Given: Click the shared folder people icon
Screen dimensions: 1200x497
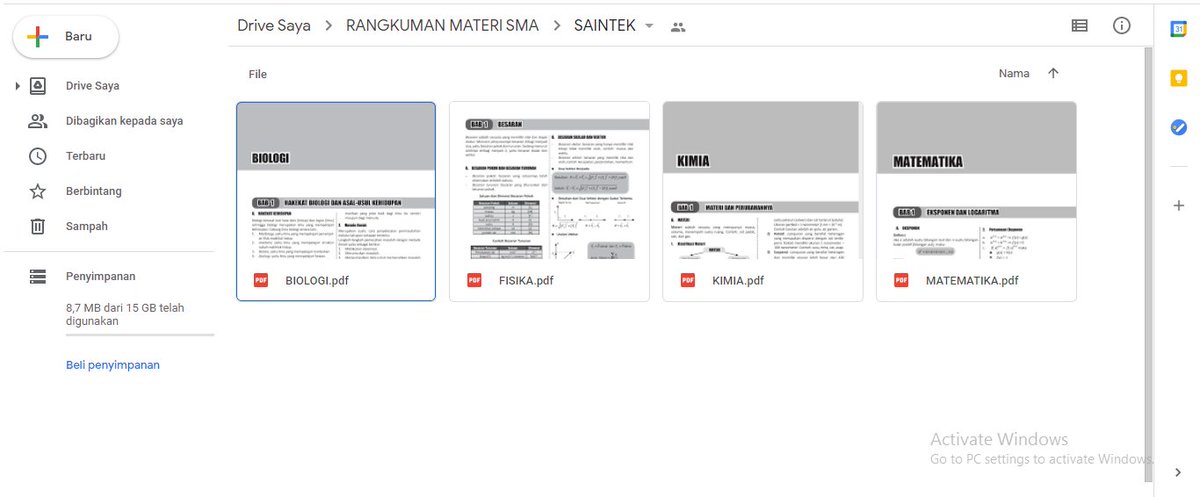Looking at the screenshot, I should click(678, 27).
